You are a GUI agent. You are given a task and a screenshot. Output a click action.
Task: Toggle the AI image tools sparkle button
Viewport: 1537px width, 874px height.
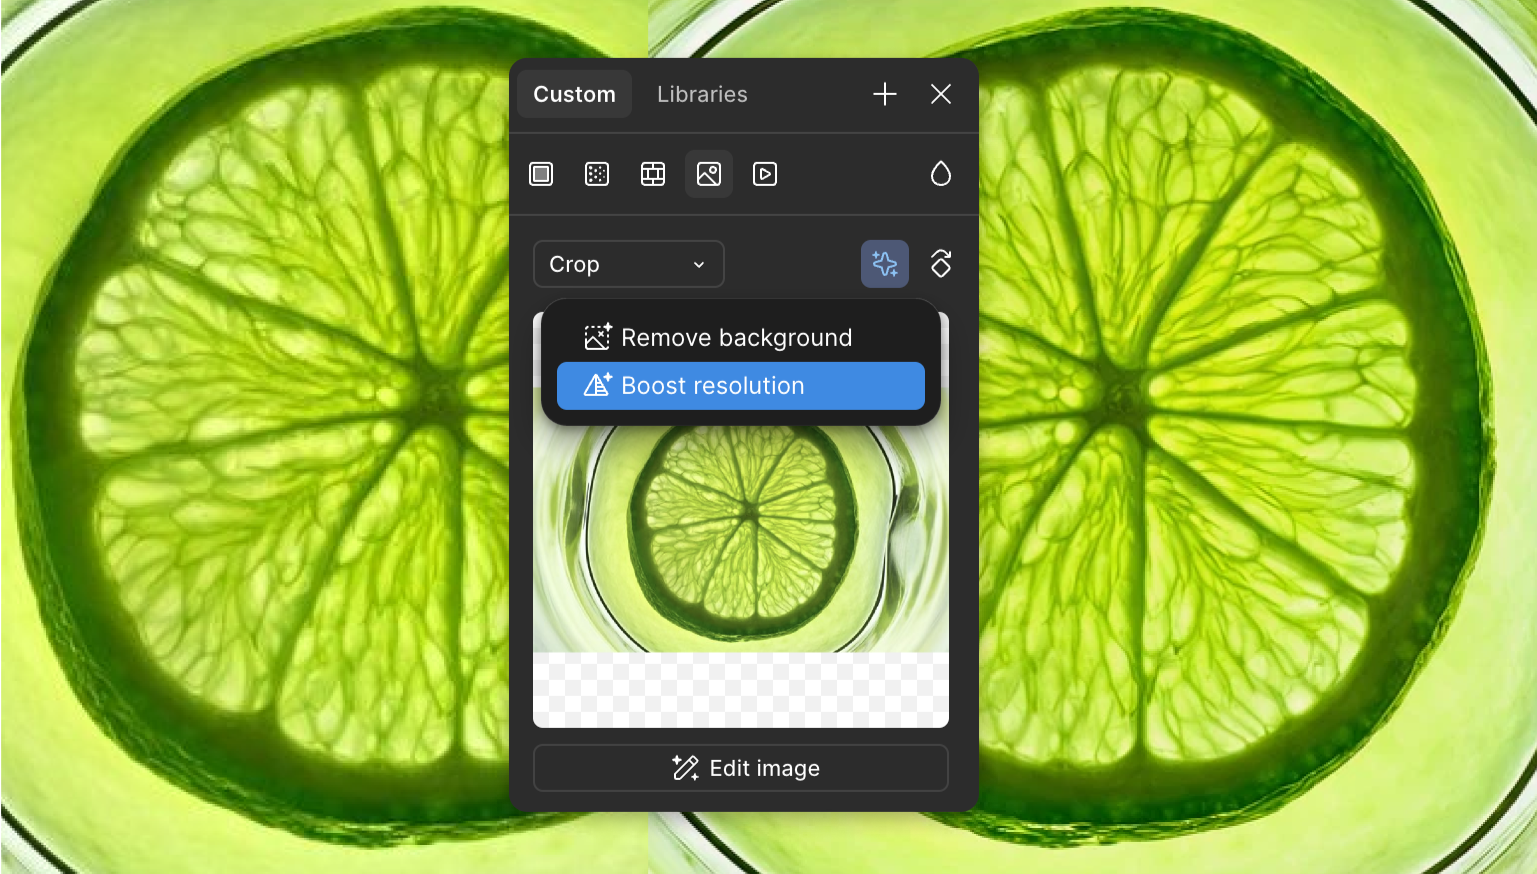click(x=885, y=264)
